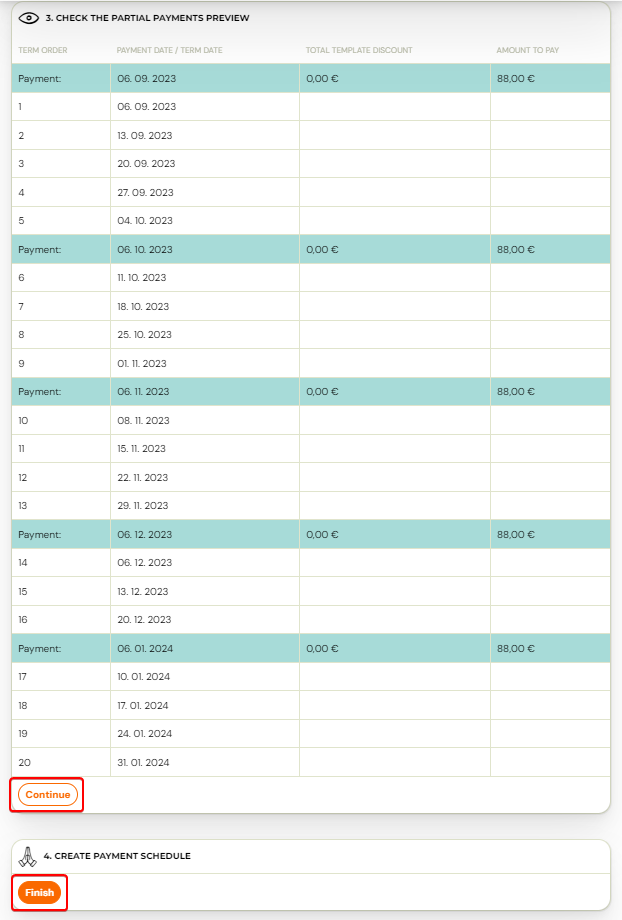Click the Total Template Discount column header
This screenshot has height=920, width=622.
(359, 50)
